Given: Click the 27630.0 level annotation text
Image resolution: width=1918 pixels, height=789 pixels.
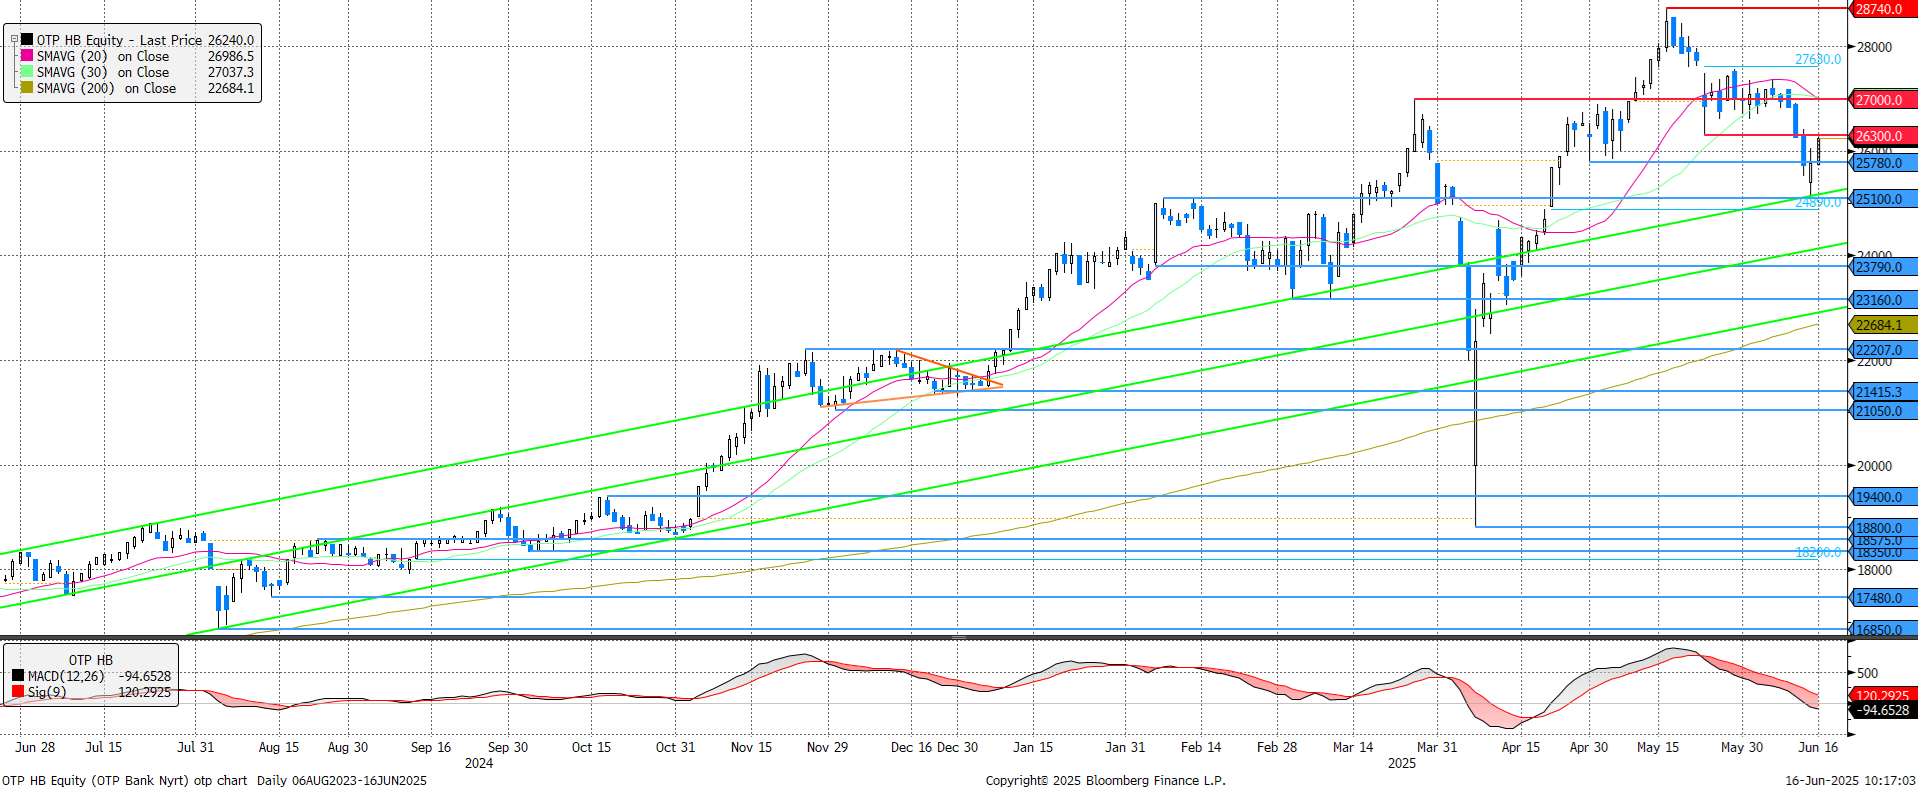Looking at the screenshot, I should pyautogui.click(x=1817, y=59).
